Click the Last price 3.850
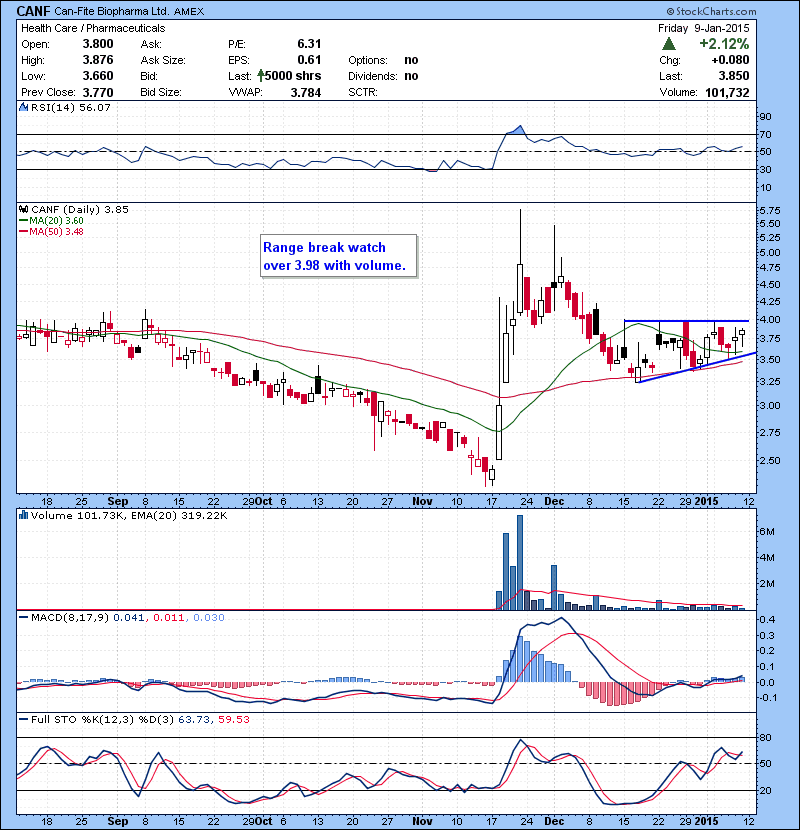This screenshot has height=830, width=800. 734,76
